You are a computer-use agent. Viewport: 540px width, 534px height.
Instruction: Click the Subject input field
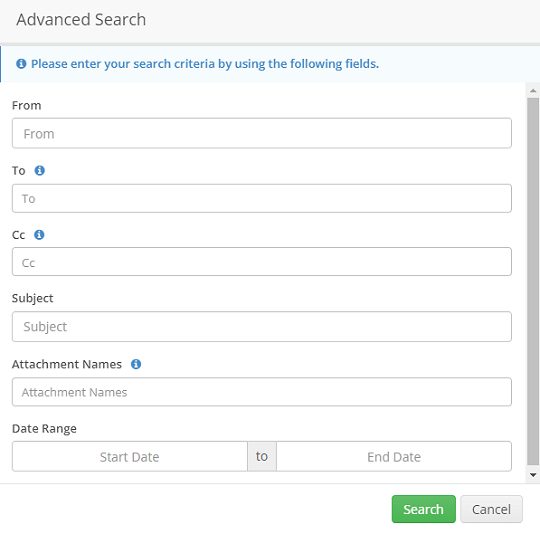(262, 326)
